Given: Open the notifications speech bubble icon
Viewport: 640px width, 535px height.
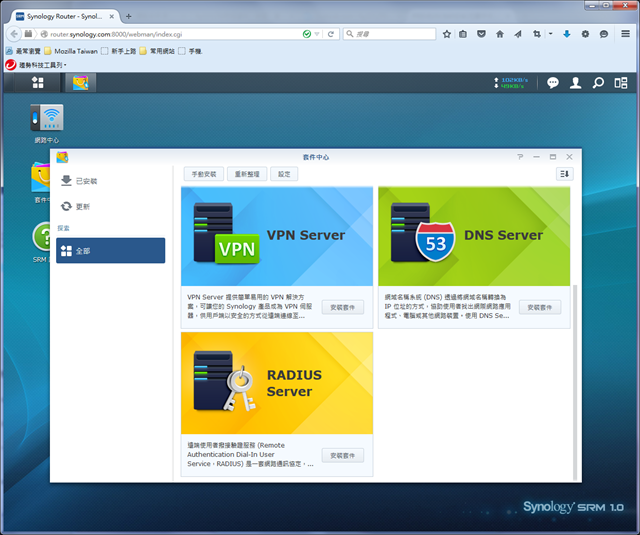Looking at the screenshot, I should click(553, 83).
